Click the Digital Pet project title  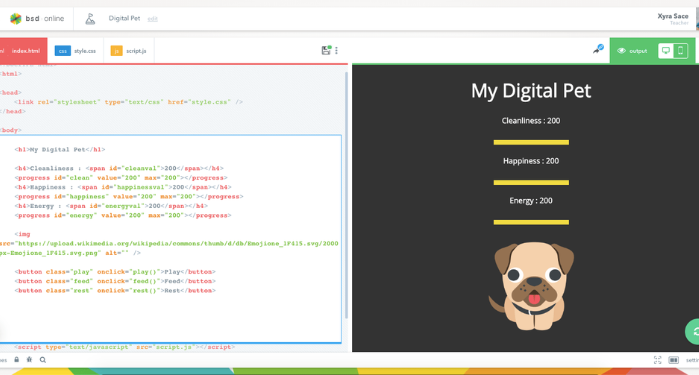coord(124,18)
